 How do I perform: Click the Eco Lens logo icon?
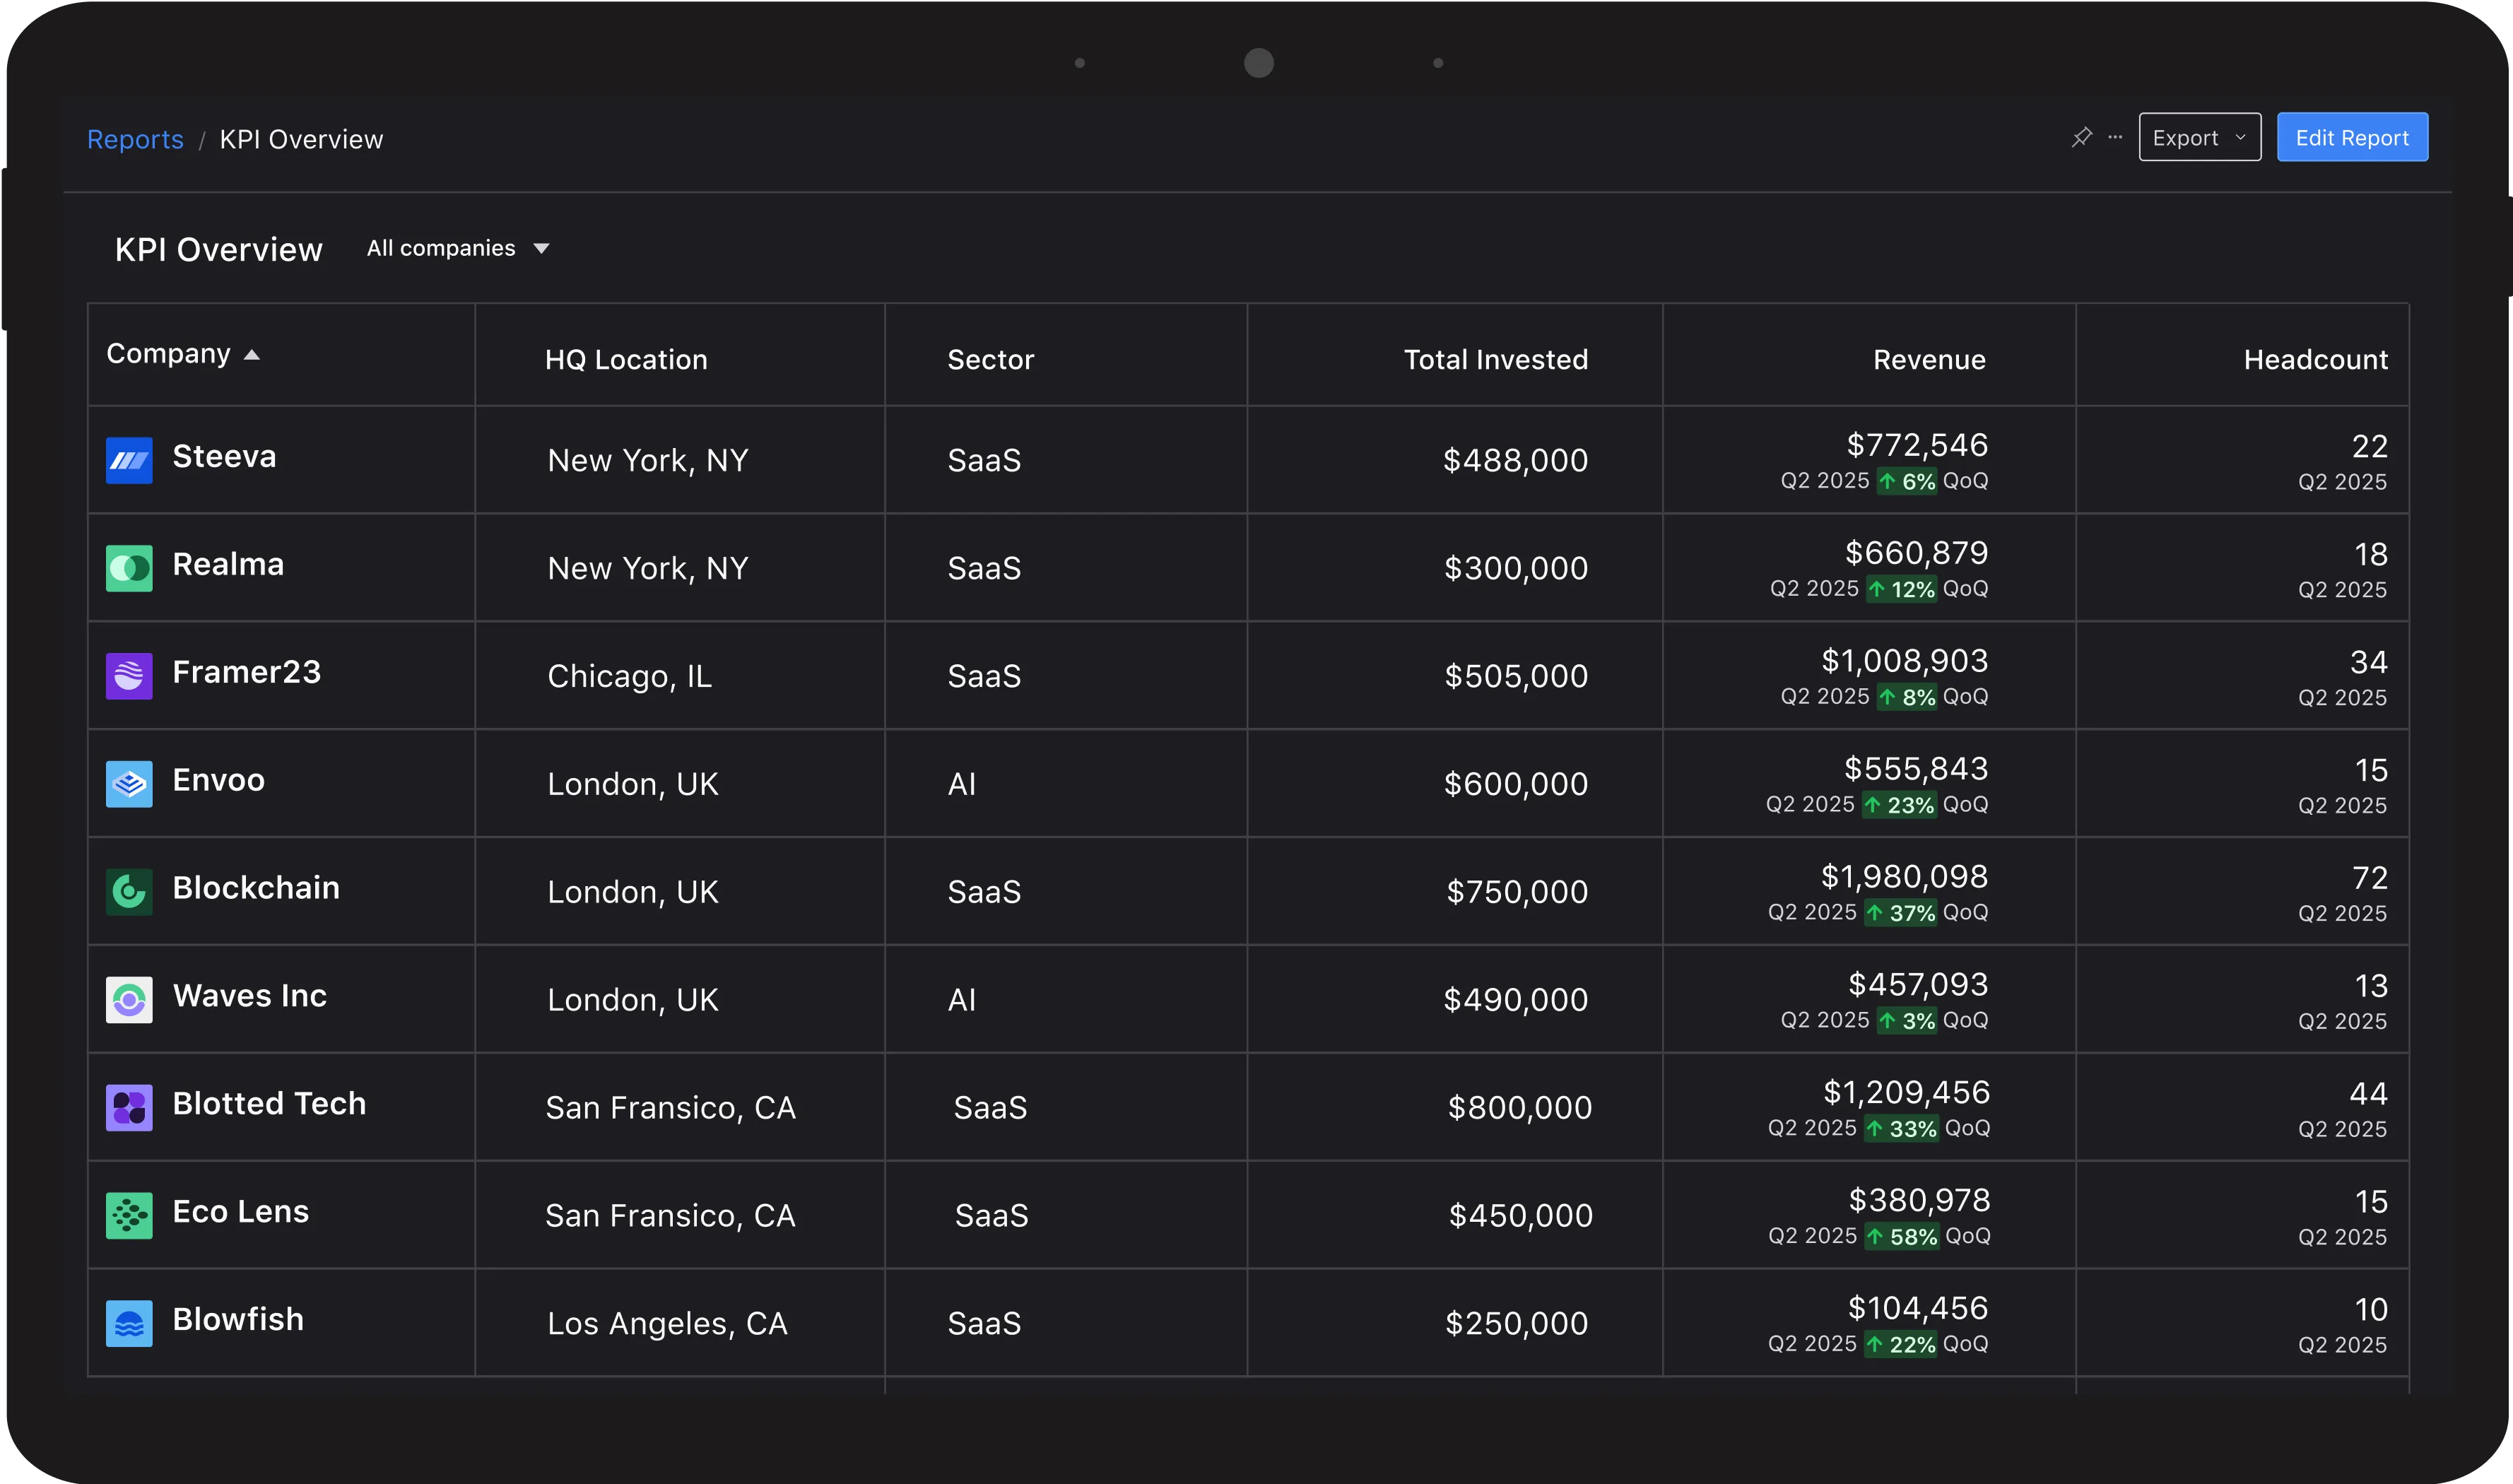coord(129,1215)
